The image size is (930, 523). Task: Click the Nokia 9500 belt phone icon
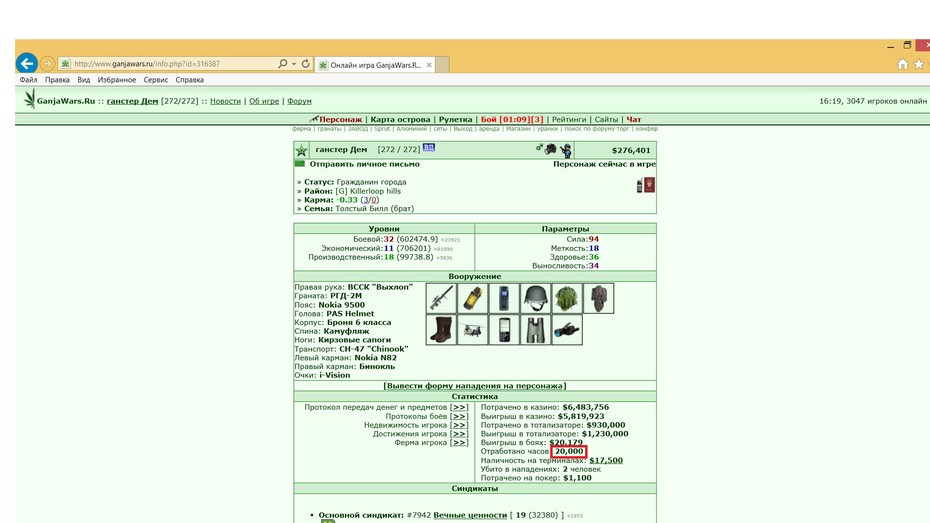[x=504, y=298]
